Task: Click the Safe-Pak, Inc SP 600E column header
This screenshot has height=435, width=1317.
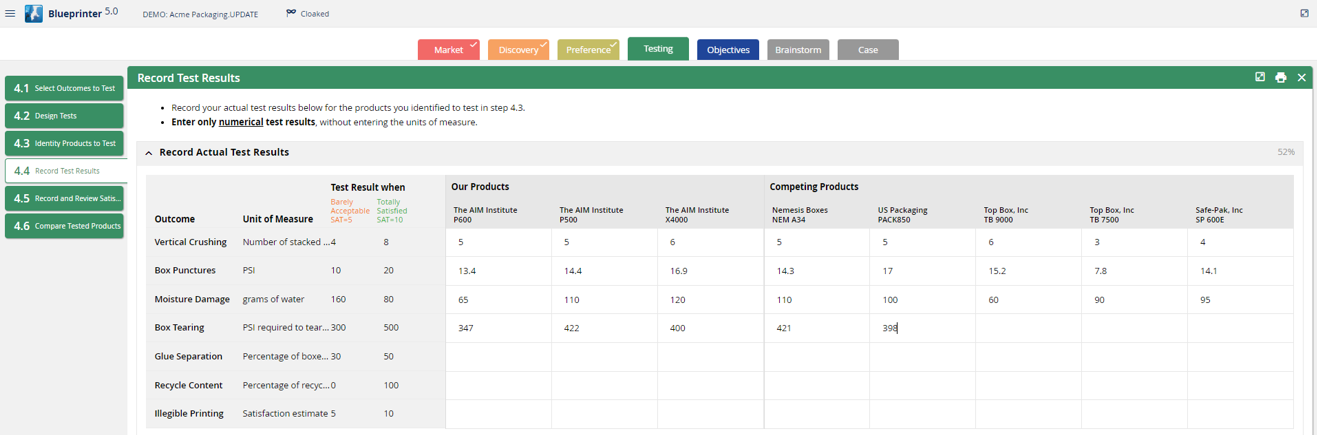Action: click(1219, 214)
